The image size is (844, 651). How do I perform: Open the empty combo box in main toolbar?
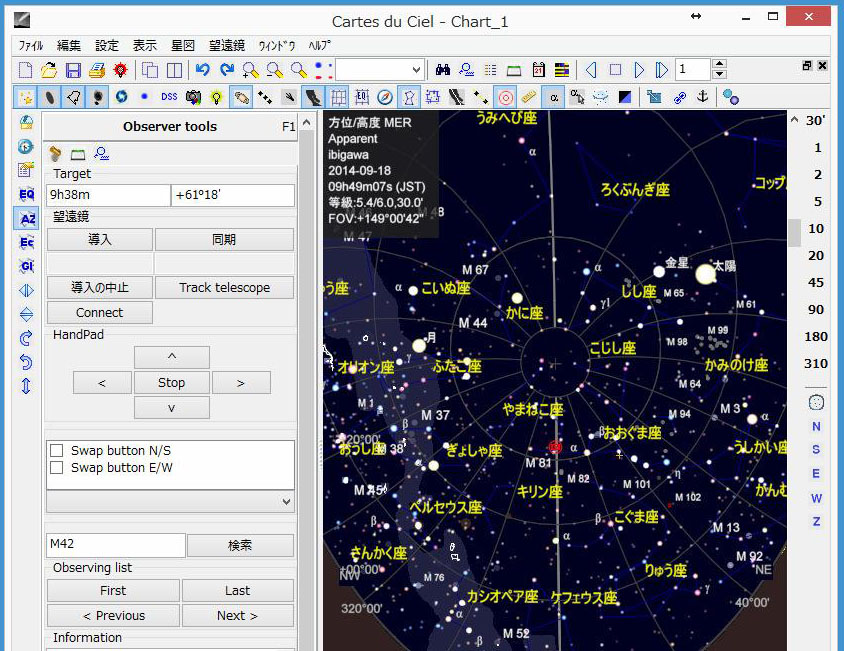click(379, 70)
